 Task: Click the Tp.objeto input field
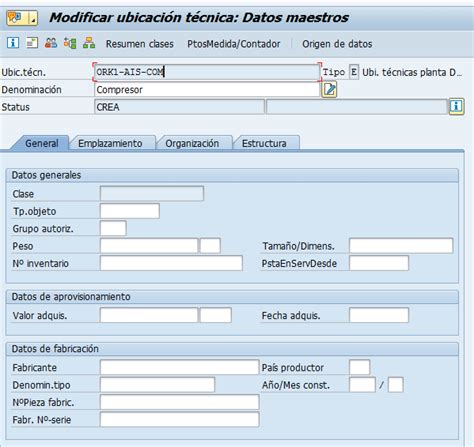click(x=130, y=211)
